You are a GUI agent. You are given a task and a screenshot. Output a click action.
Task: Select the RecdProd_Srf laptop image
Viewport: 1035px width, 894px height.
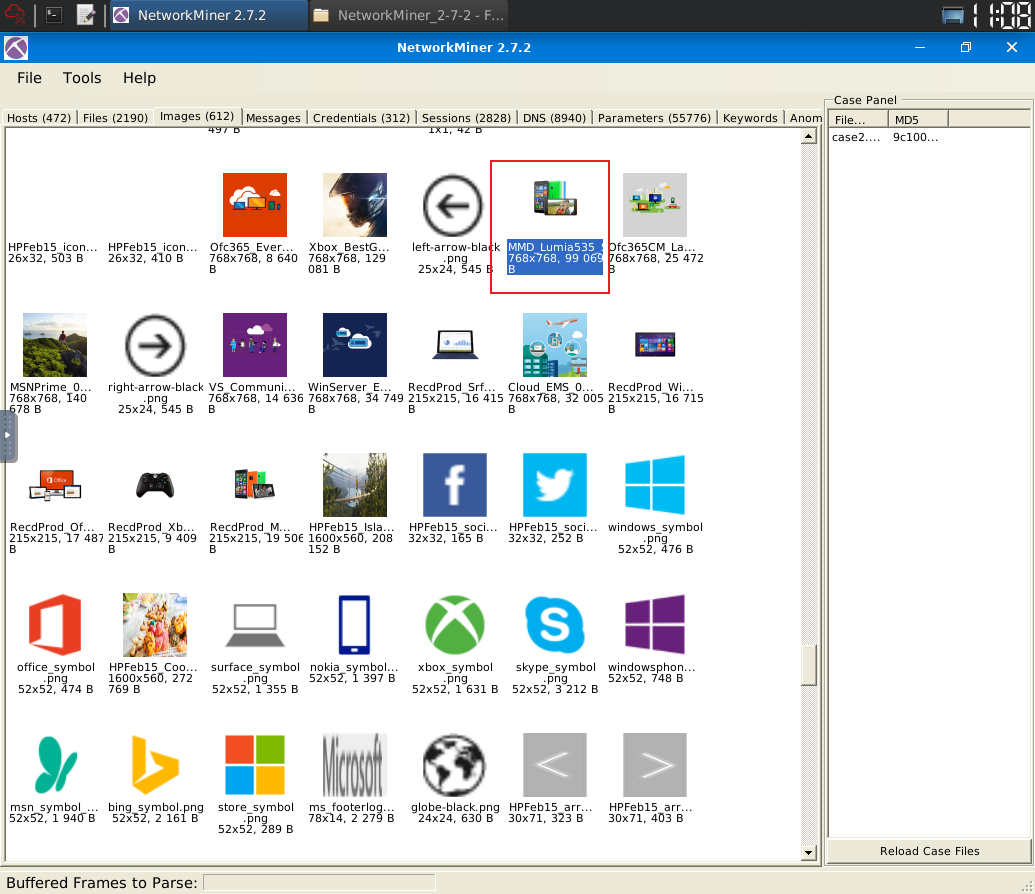(454, 345)
